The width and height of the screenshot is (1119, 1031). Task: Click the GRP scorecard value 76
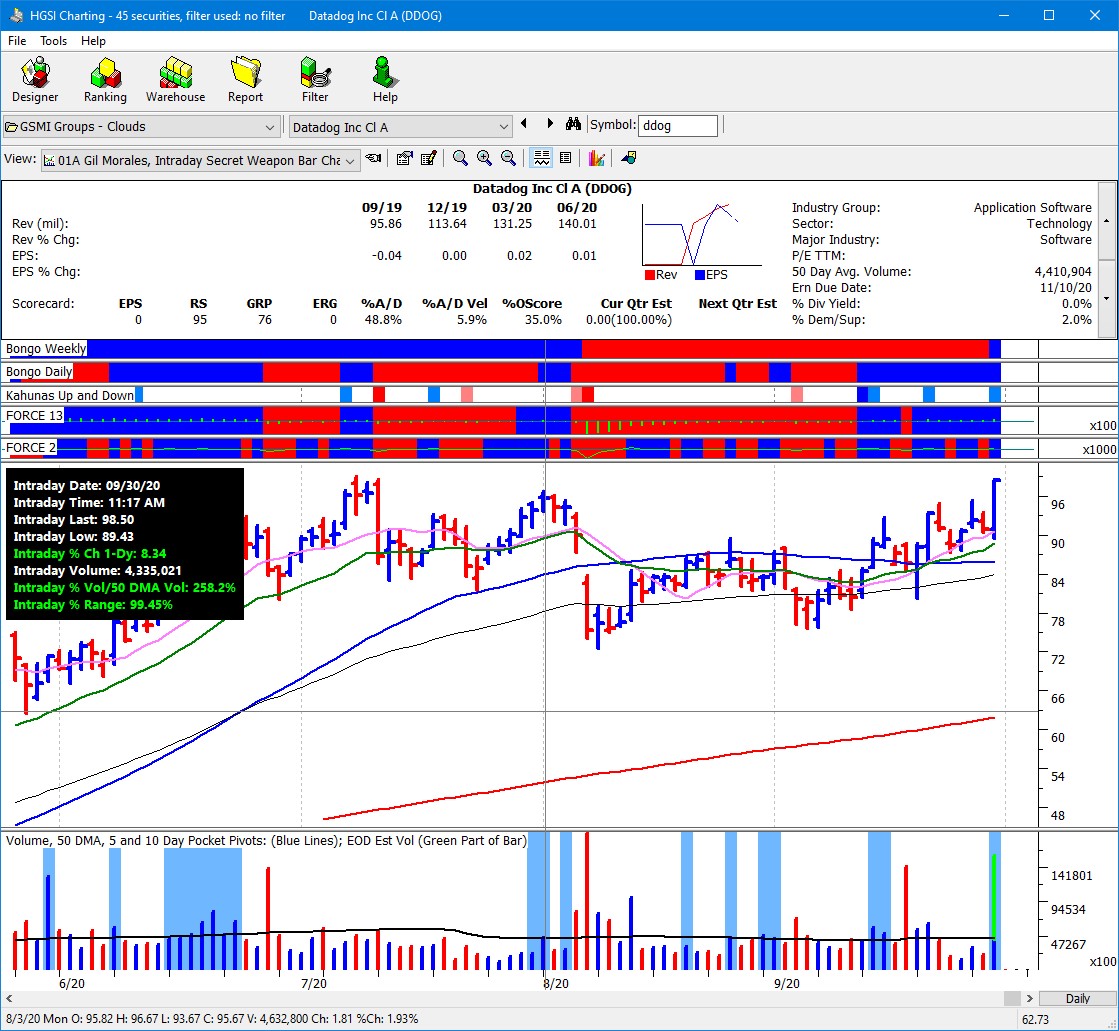[x=265, y=320]
